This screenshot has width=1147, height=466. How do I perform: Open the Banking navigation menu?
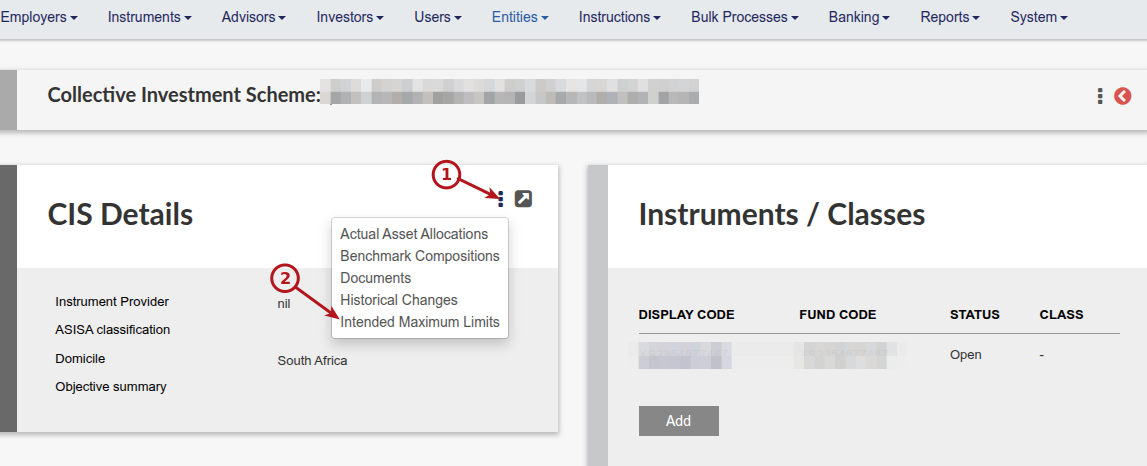(x=859, y=17)
